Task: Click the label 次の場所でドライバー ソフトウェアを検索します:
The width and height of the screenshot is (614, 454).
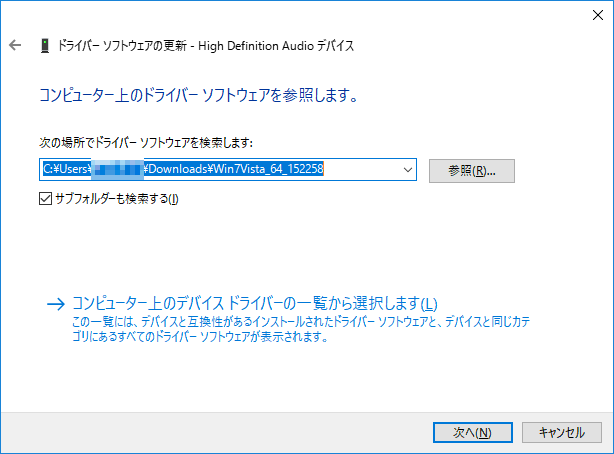Action: point(146,143)
